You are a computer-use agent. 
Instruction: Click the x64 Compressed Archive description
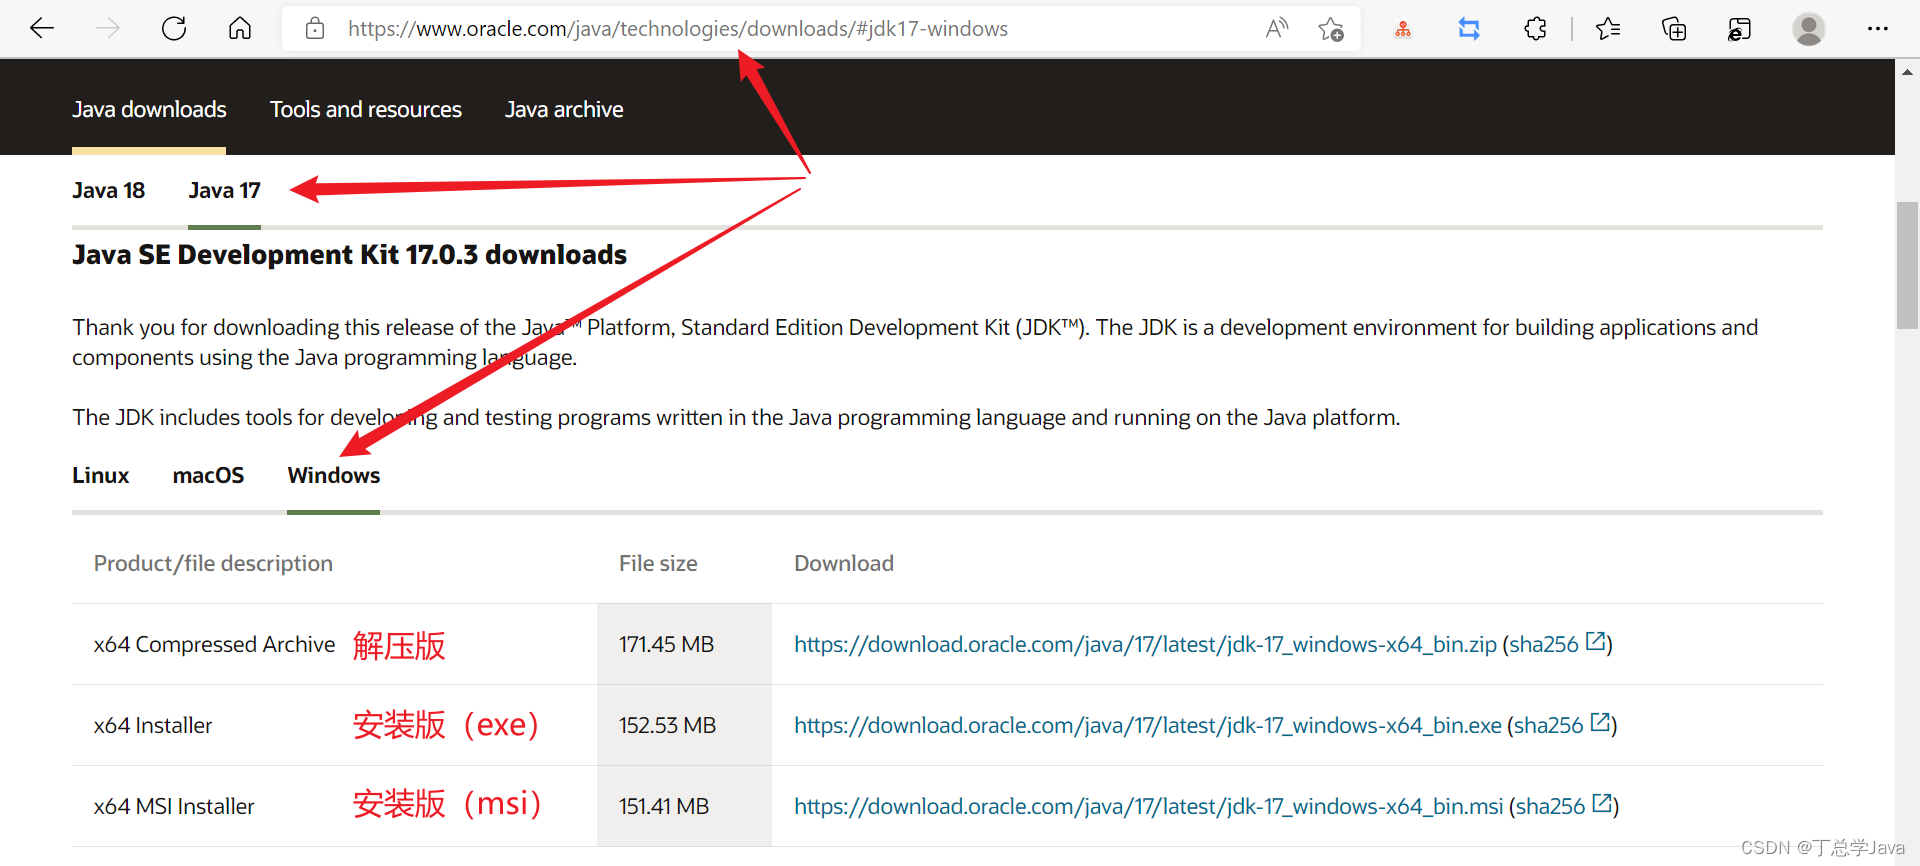point(214,645)
